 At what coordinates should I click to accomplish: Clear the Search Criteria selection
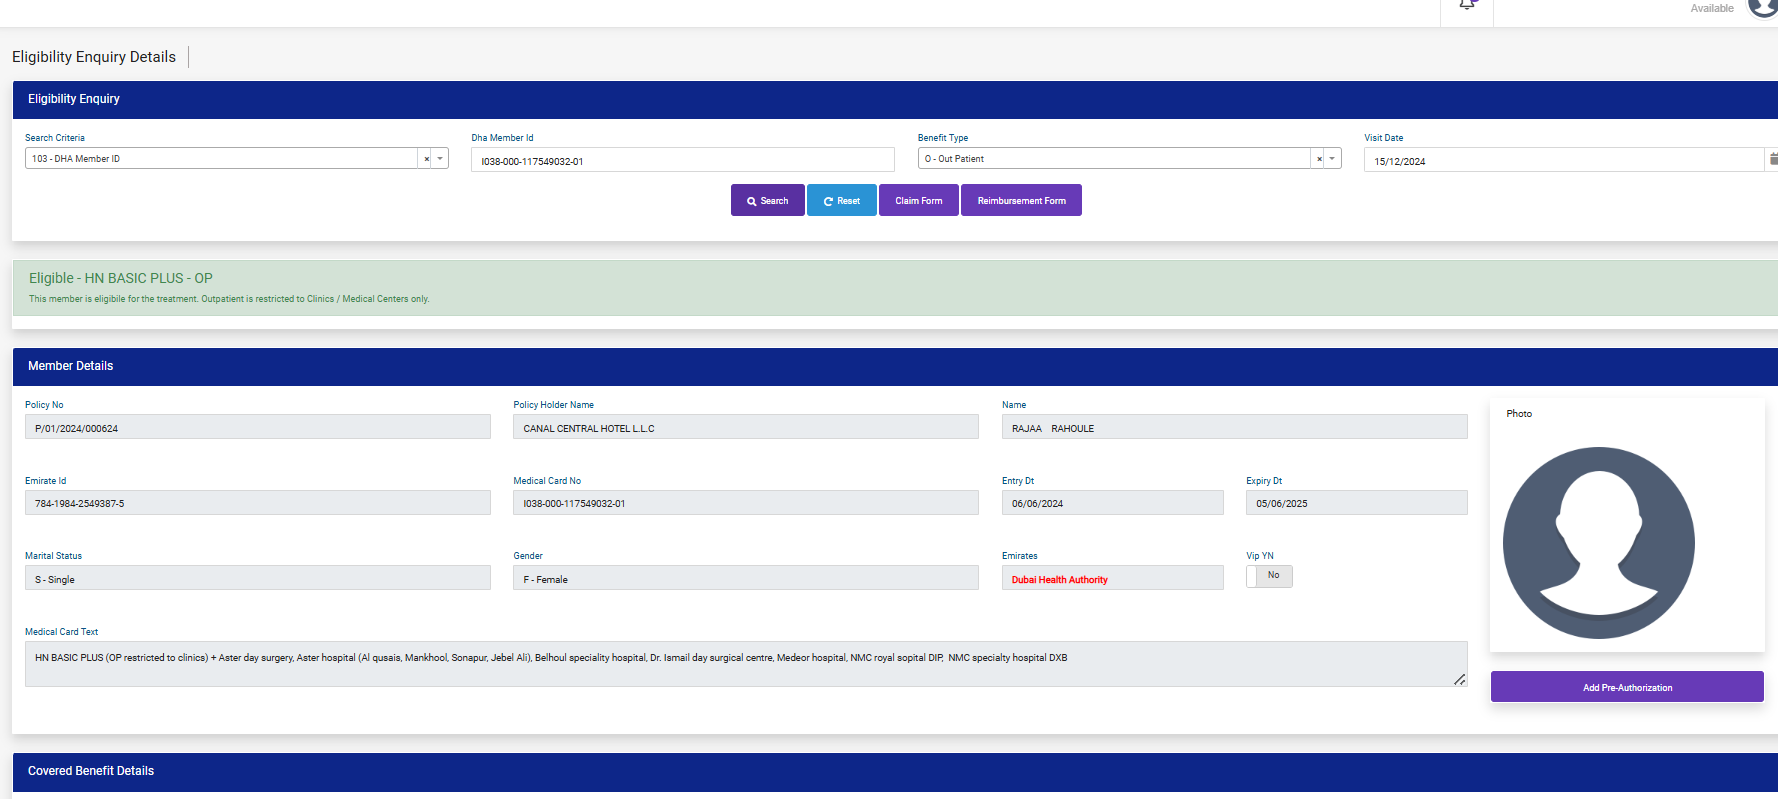click(x=427, y=159)
